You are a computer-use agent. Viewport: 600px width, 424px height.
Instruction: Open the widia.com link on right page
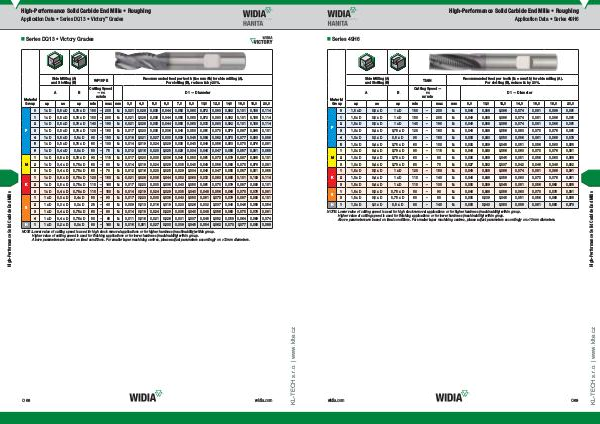pyautogui.click(x=336, y=400)
